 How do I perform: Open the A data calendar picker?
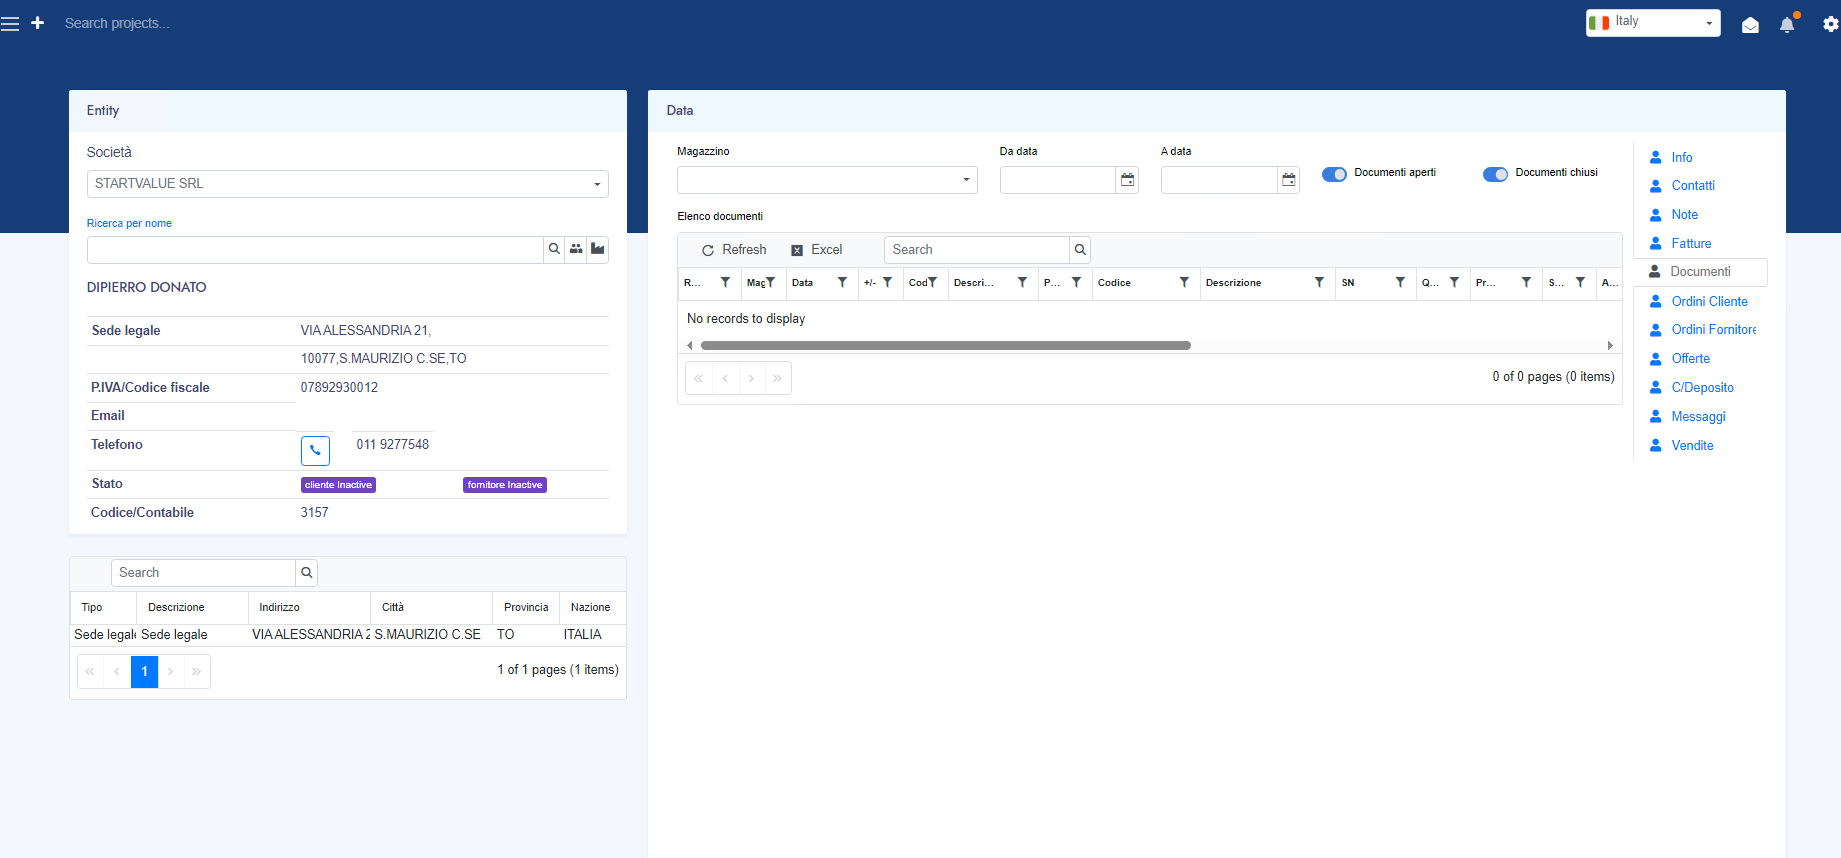coord(1289,180)
